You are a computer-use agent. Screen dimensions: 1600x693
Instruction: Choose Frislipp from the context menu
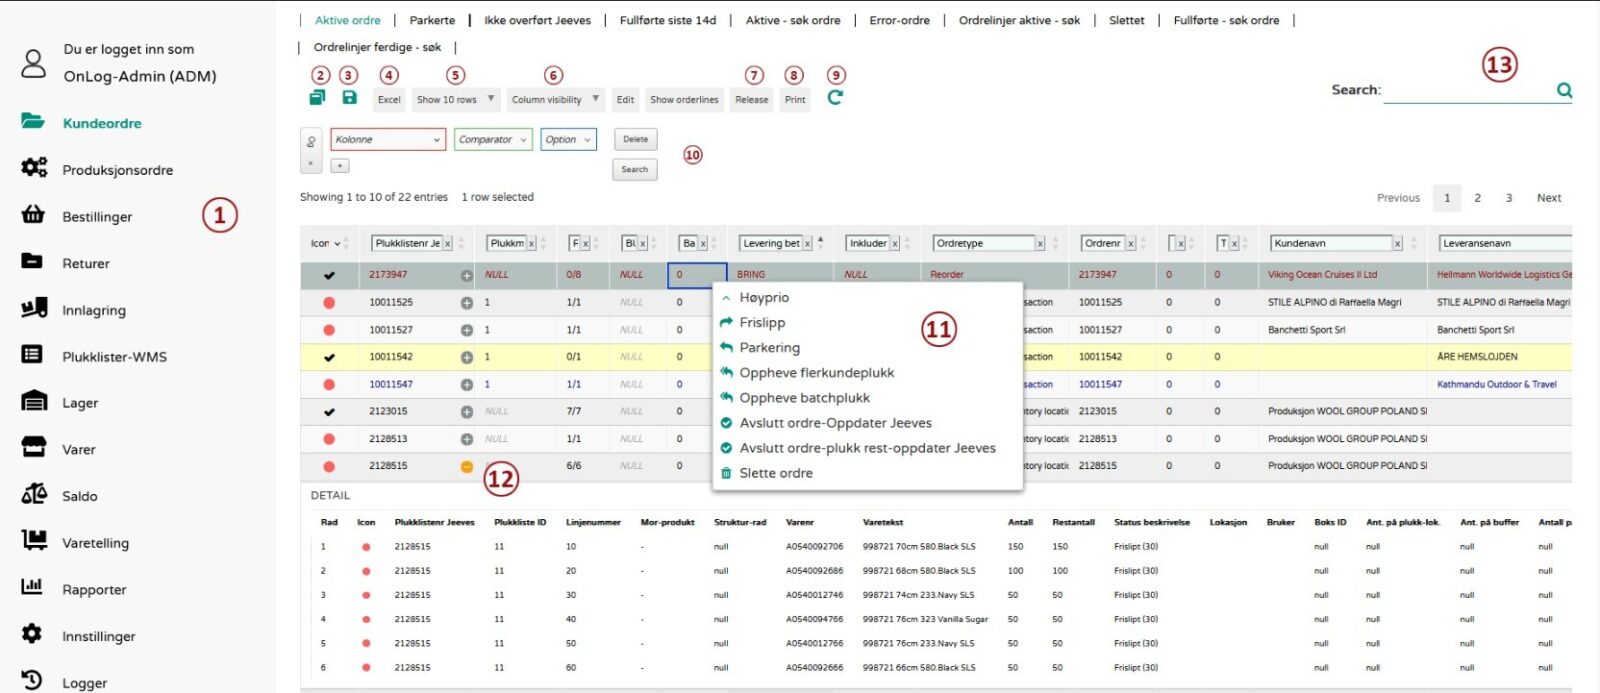pyautogui.click(x=762, y=323)
